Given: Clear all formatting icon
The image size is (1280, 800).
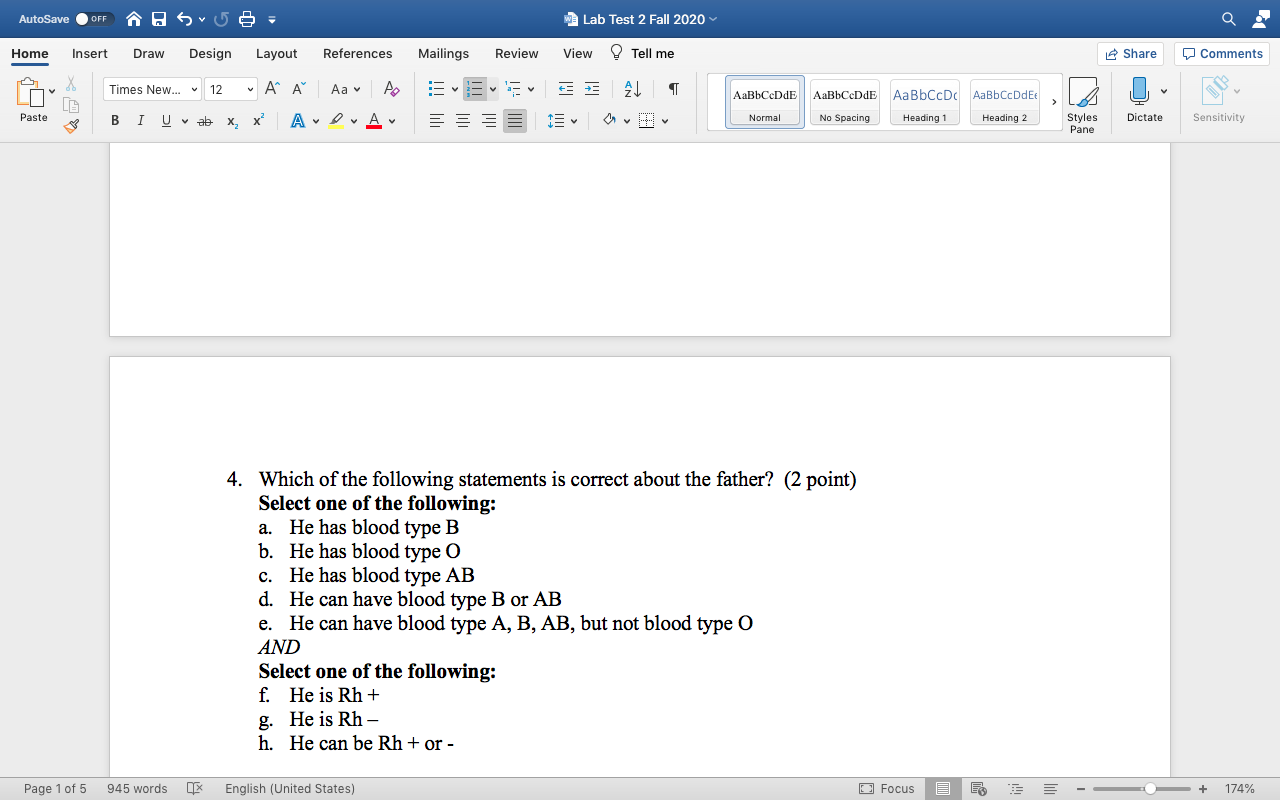Looking at the screenshot, I should [391, 89].
